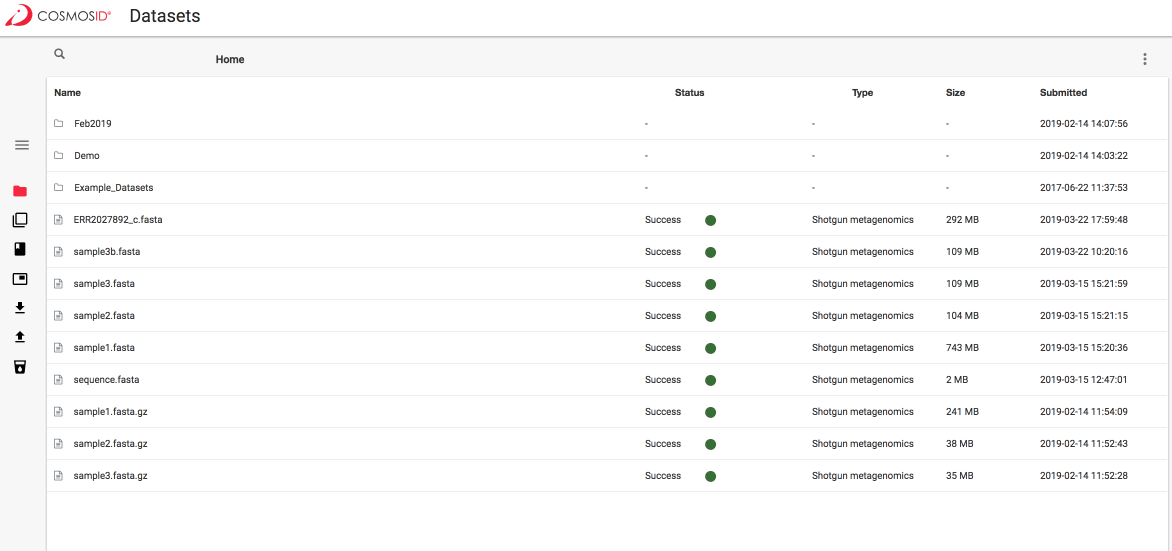Open sample2.fasta dataset name
The image size is (1172, 551).
point(104,315)
